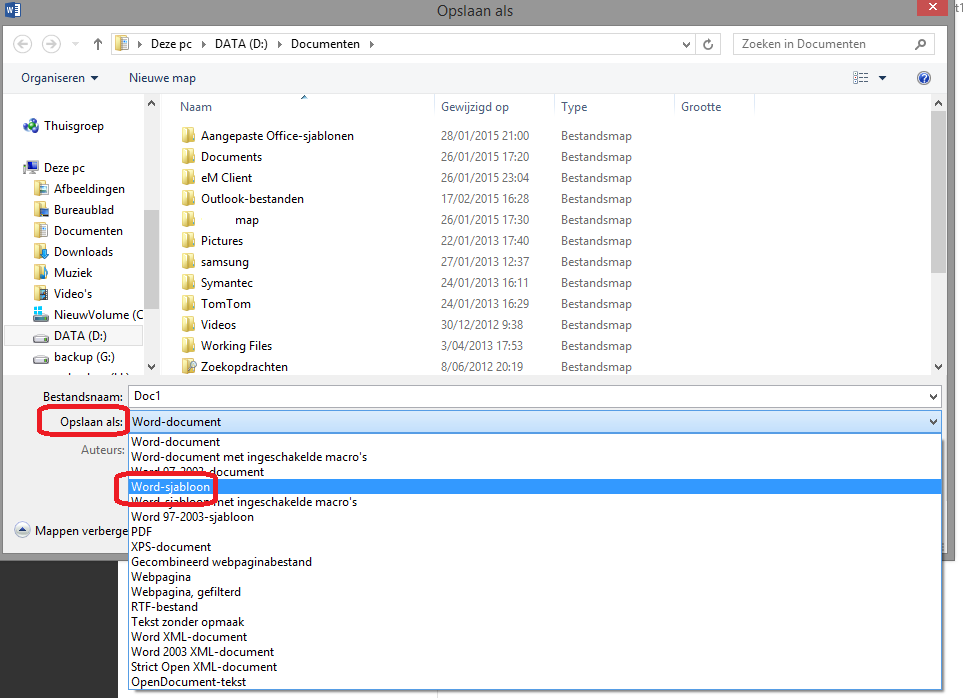Click the round Mappen verbergen arrow icon
The height and width of the screenshot is (698, 966).
[22, 530]
